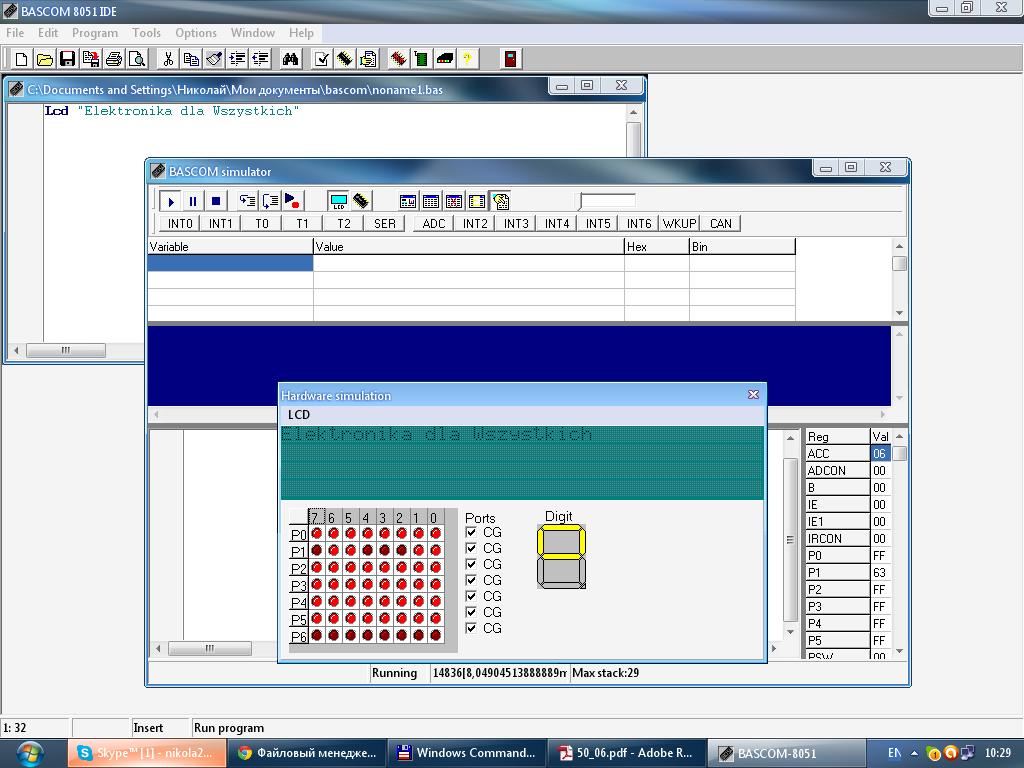Paste with the brush clipboard icon
The image size is (1024, 768).
pos(214,59)
